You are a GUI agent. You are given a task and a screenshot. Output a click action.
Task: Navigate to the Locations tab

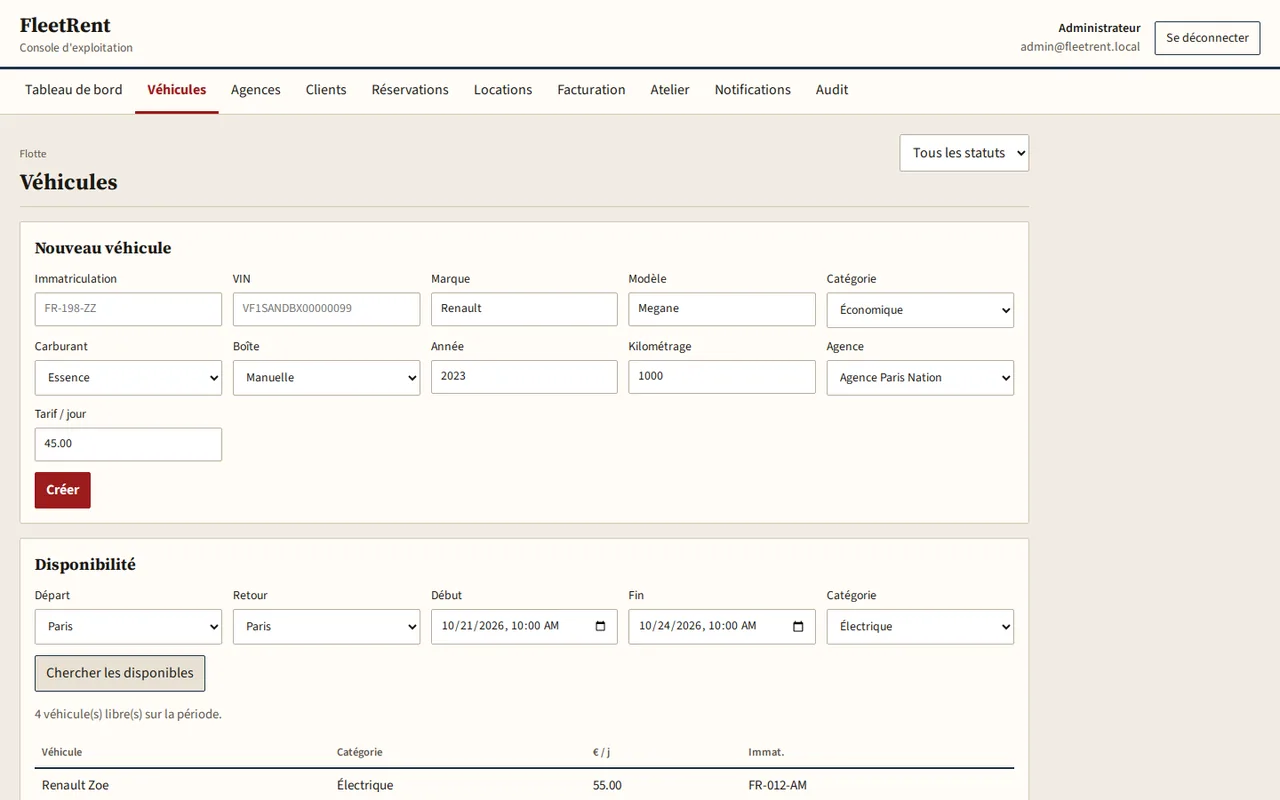point(503,90)
